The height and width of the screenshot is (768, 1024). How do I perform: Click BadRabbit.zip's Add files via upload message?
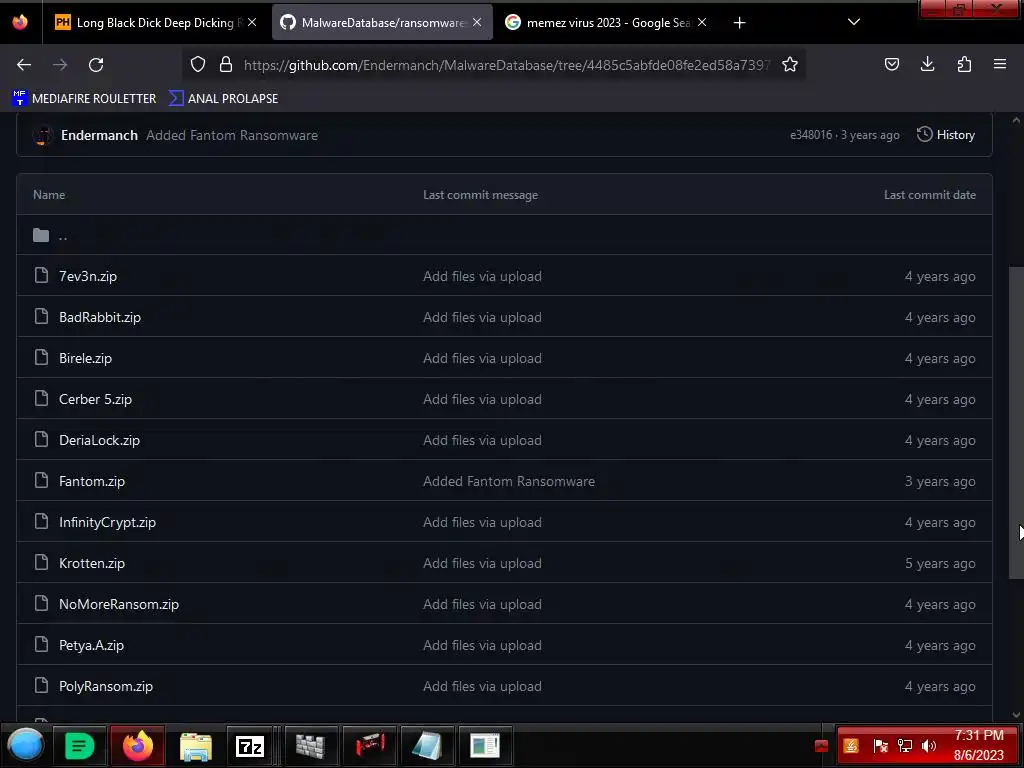[x=482, y=317]
